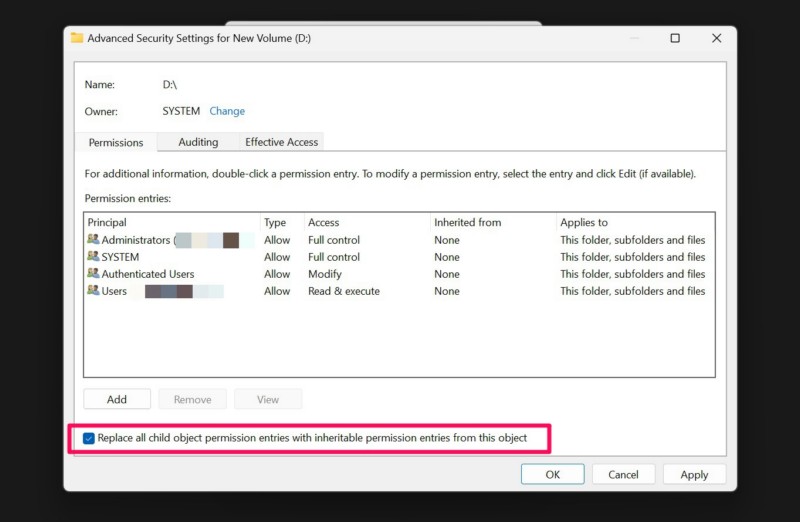Click OK to confirm settings
The width and height of the screenshot is (800, 522).
pos(552,475)
